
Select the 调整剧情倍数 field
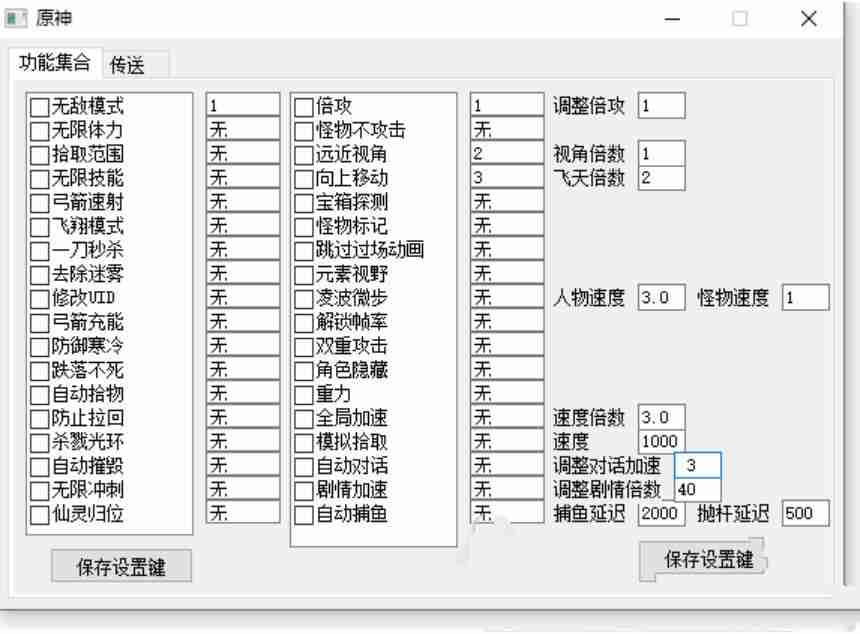click(x=697, y=490)
